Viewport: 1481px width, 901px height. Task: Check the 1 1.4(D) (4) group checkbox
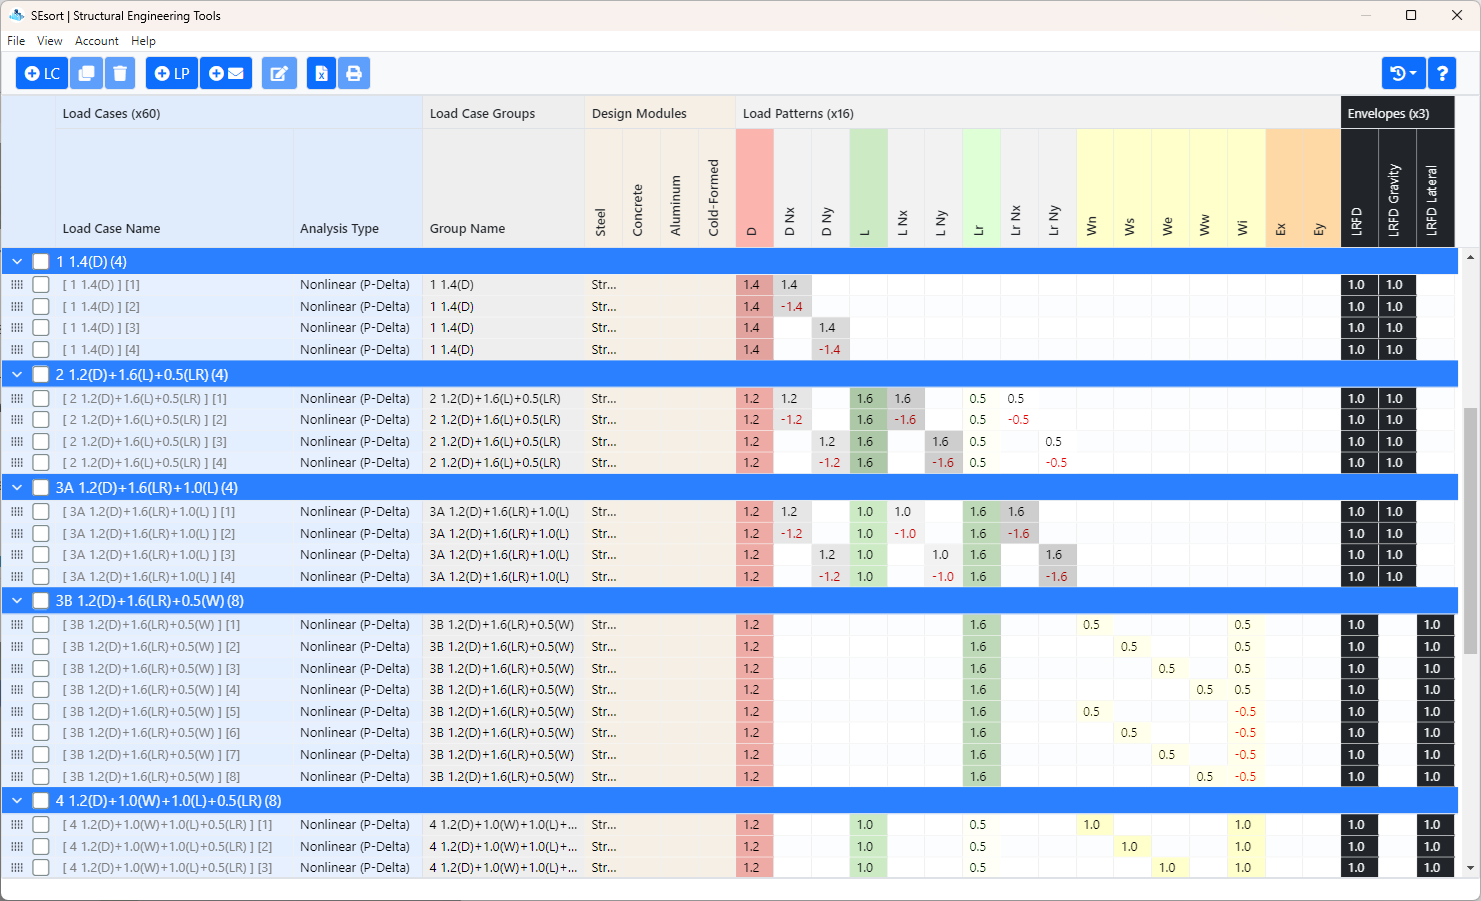pos(40,261)
